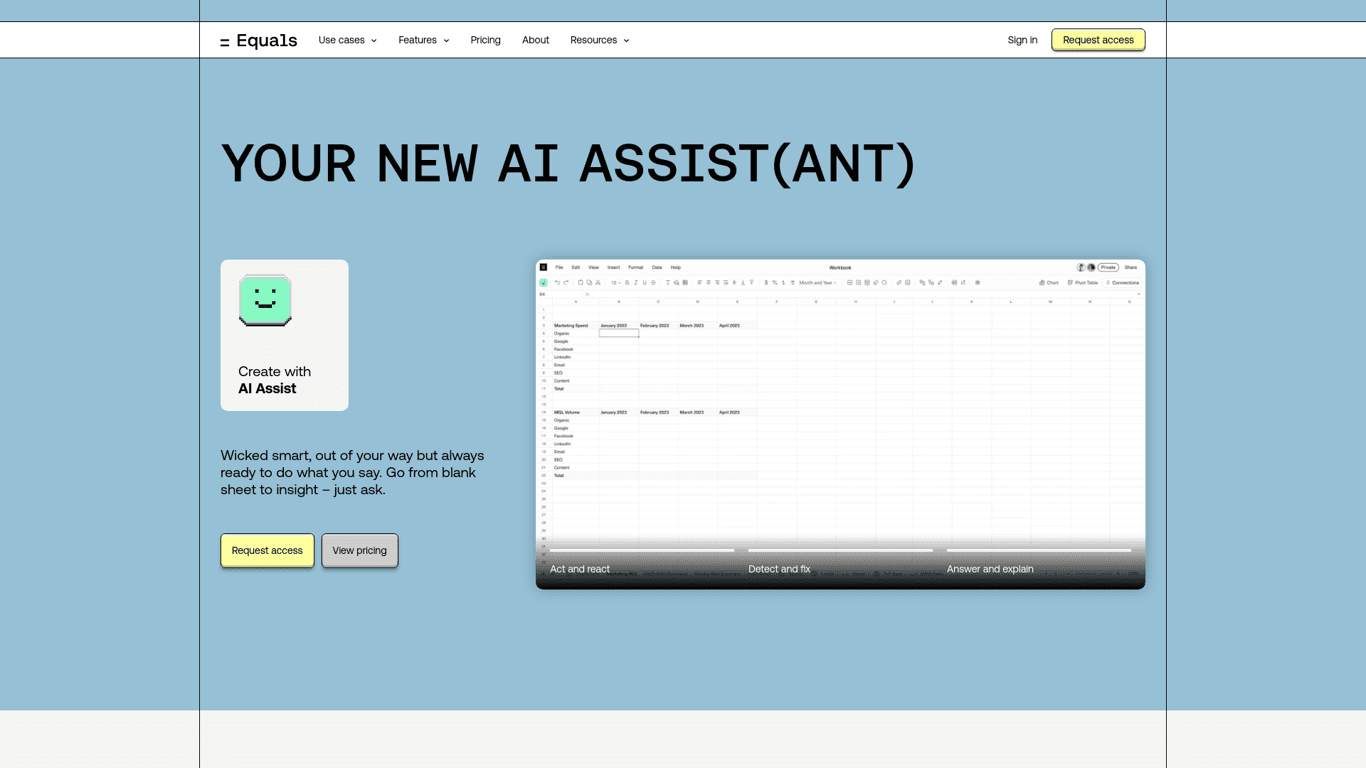Click the user avatar beside Private

[x=1081, y=268]
